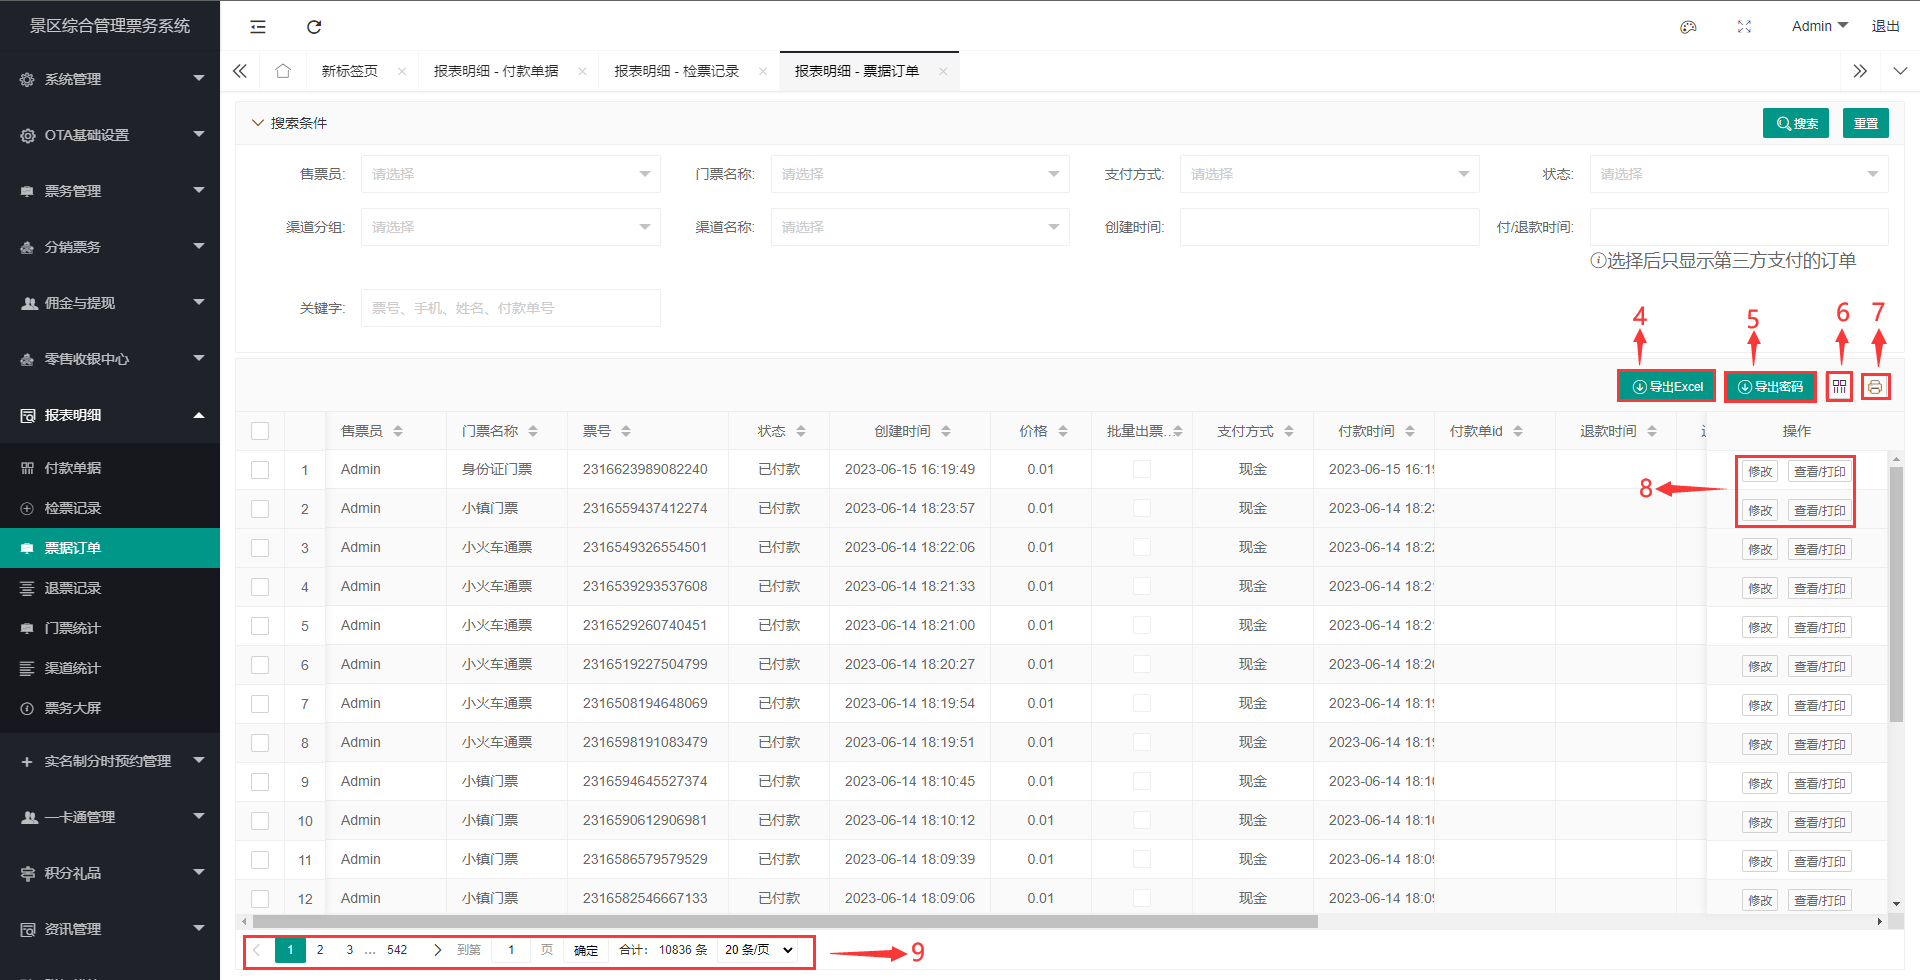Viewport: 1920px width, 980px height.
Task: Sort by 状态 column arrows
Action: tap(801, 431)
